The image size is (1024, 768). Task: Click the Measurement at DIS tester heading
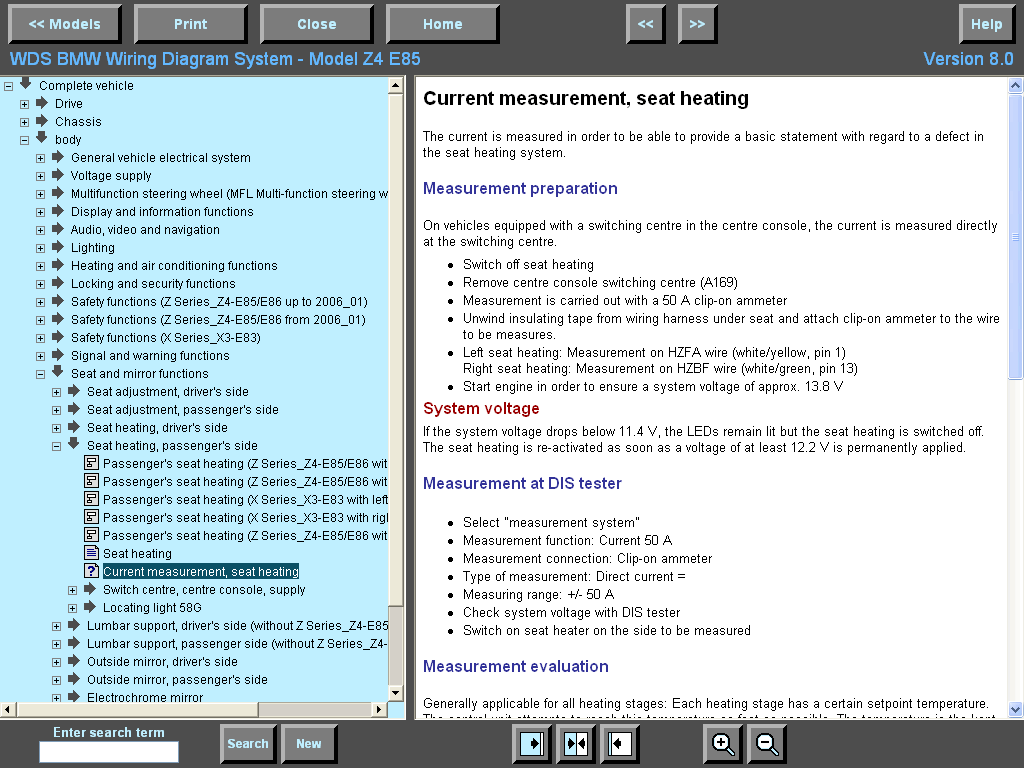(x=522, y=483)
